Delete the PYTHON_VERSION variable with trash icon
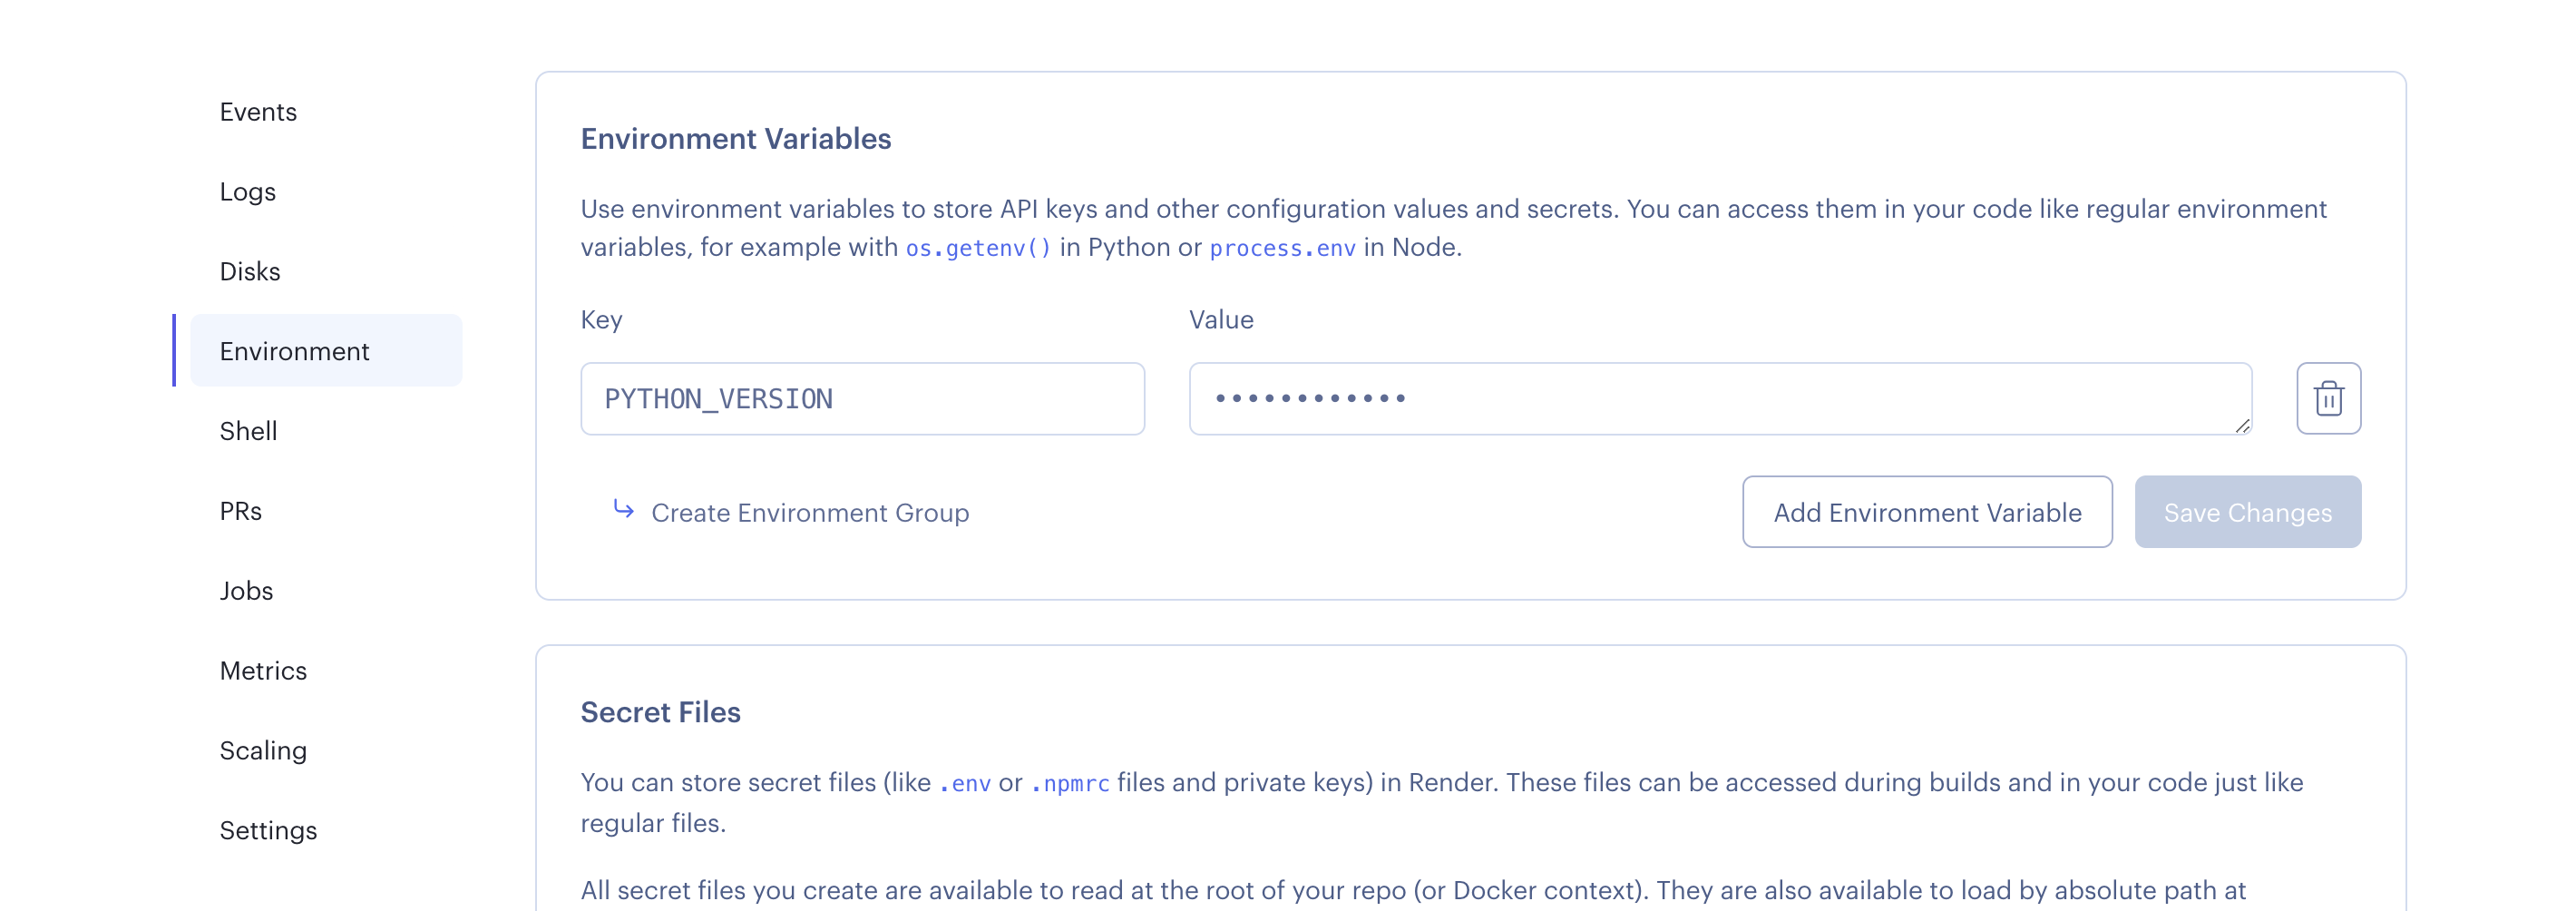 point(2328,398)
